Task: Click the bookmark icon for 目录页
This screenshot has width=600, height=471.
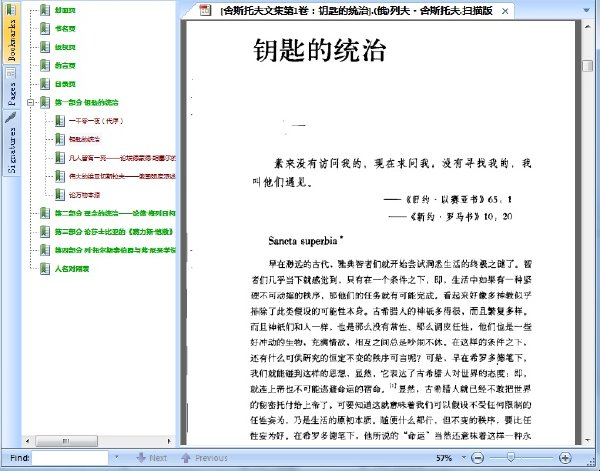Action: click(x=45, y=84)
